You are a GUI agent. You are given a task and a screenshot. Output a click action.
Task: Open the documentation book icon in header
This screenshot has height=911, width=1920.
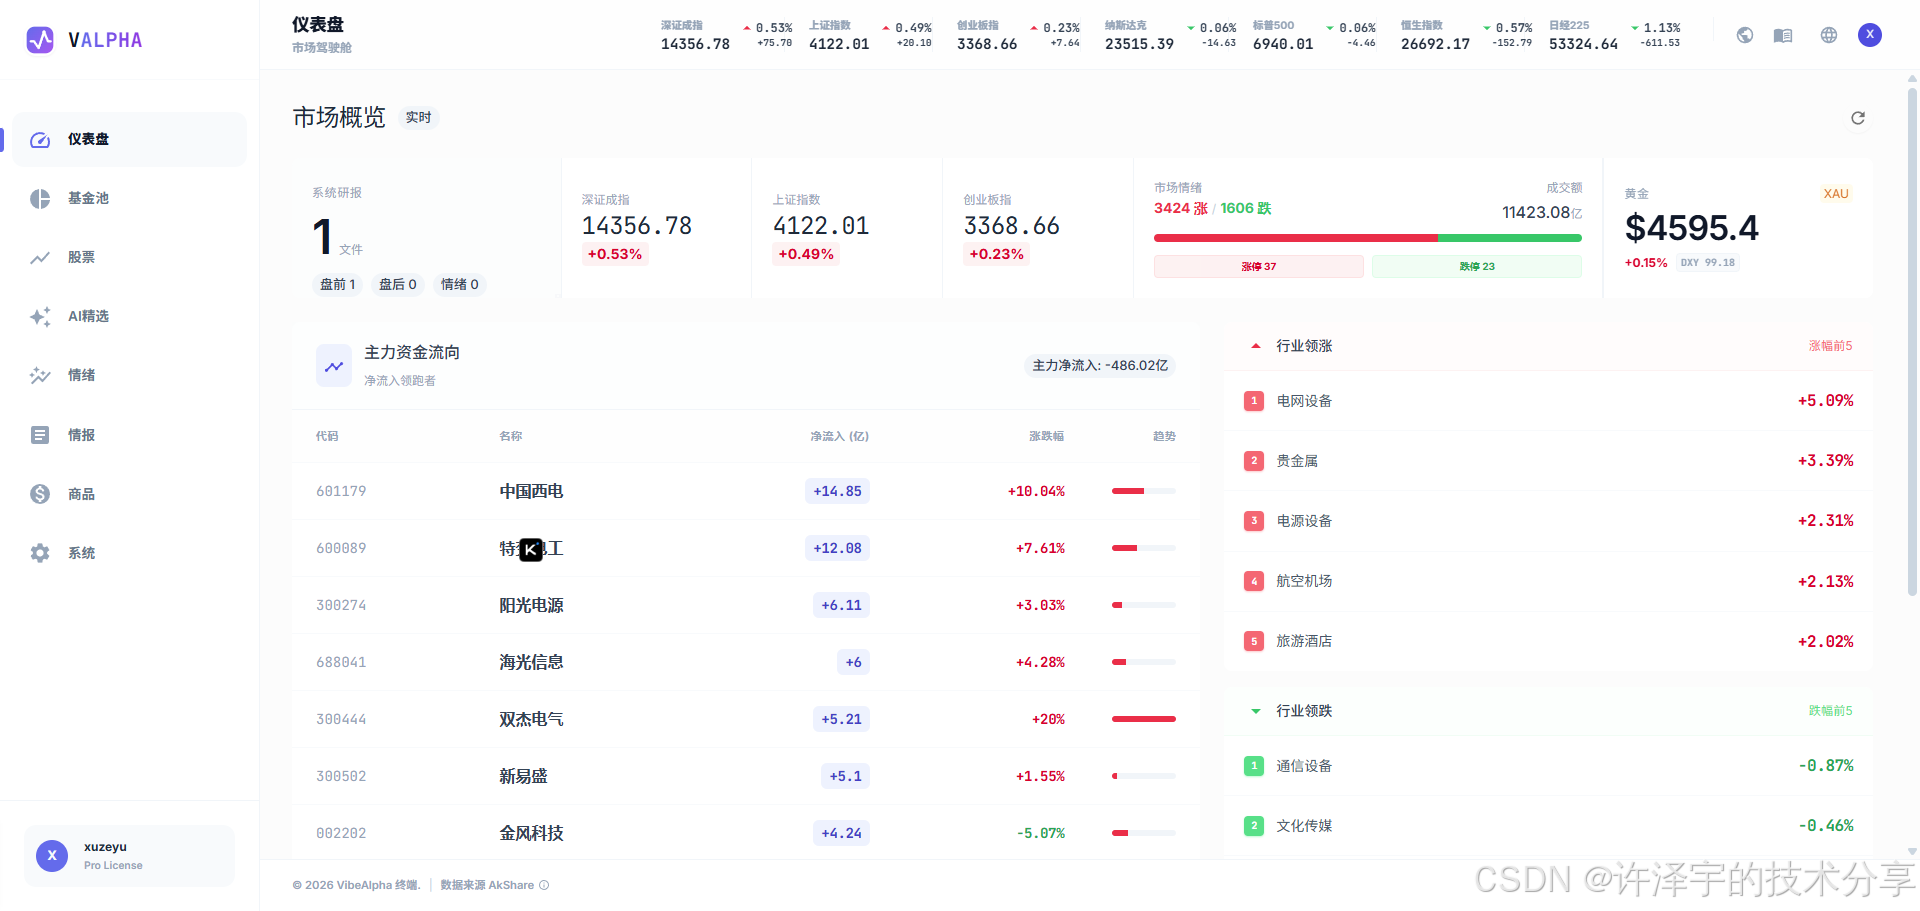pos(1782,34)
